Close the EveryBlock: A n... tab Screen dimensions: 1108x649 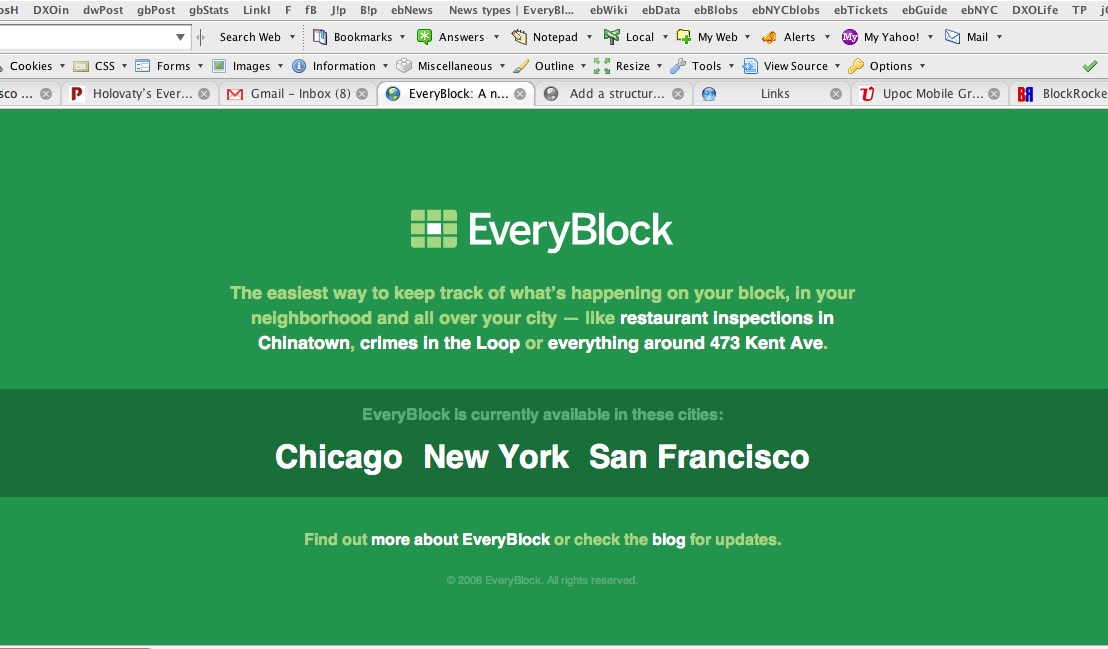point(520,93)
